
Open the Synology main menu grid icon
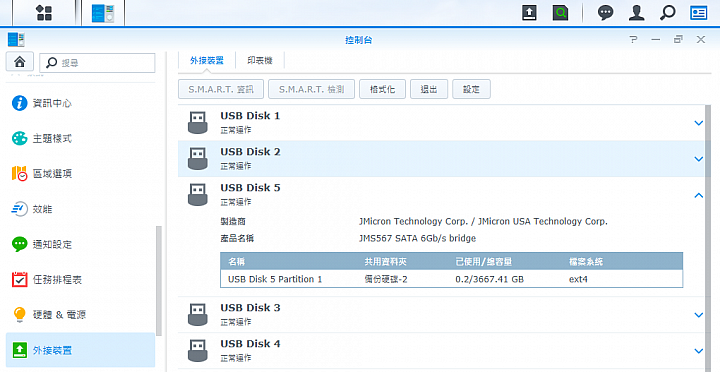(x=44, y=13)
